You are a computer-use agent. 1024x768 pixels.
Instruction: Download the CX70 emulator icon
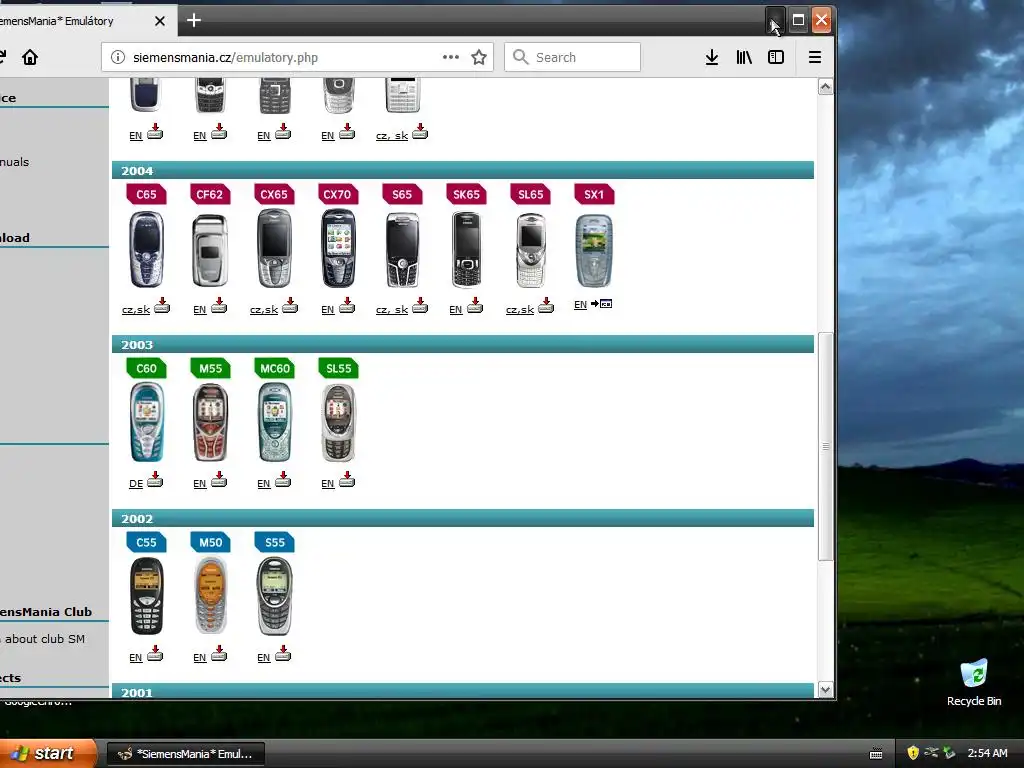347,305
